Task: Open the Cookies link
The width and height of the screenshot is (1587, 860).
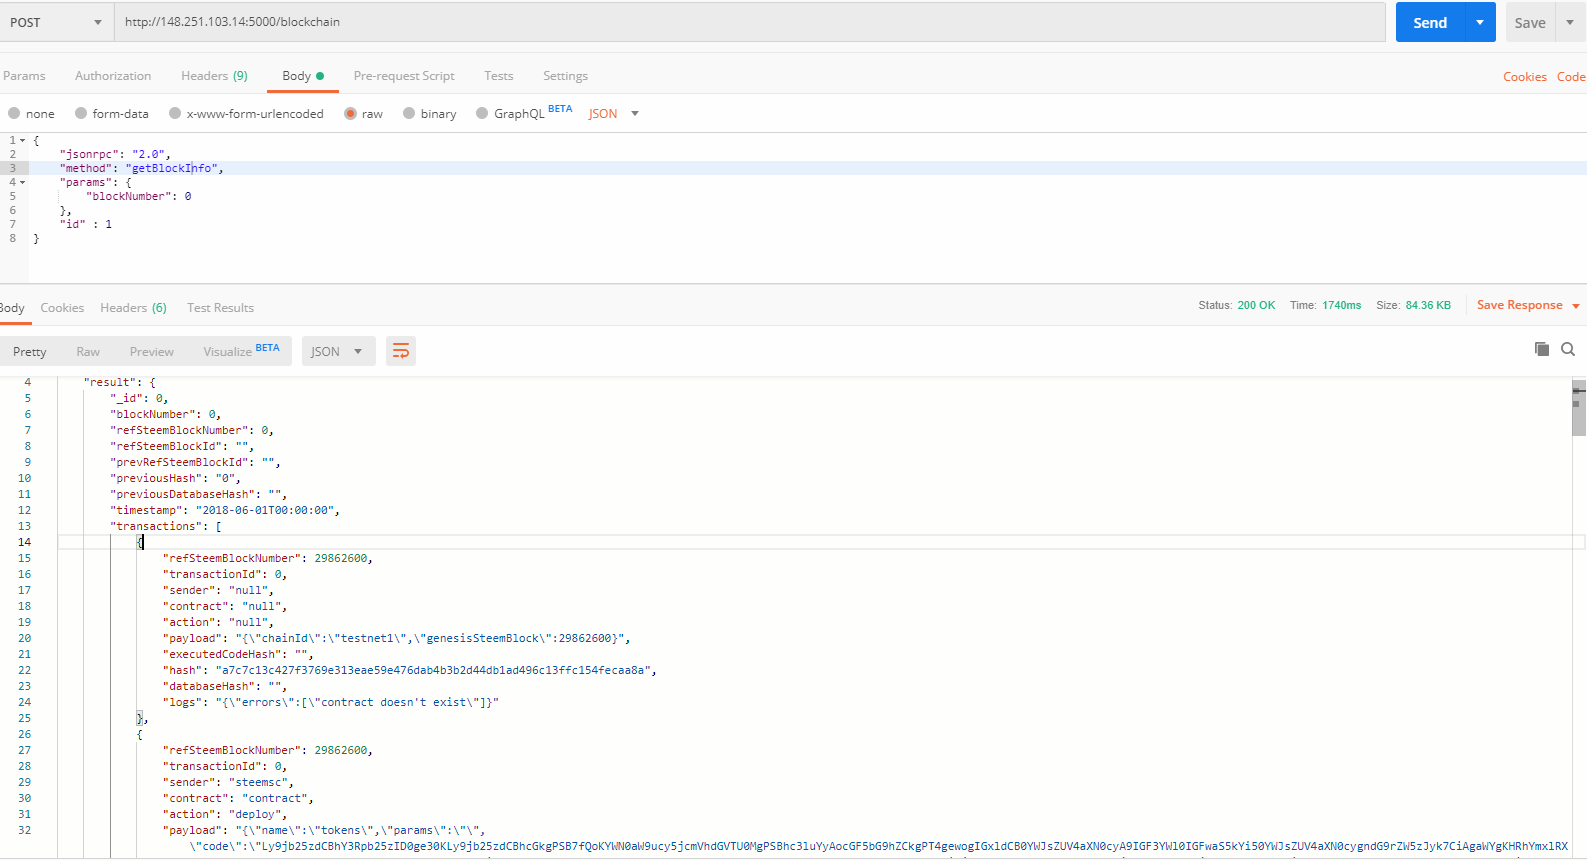Action: tap(1525, 77)
